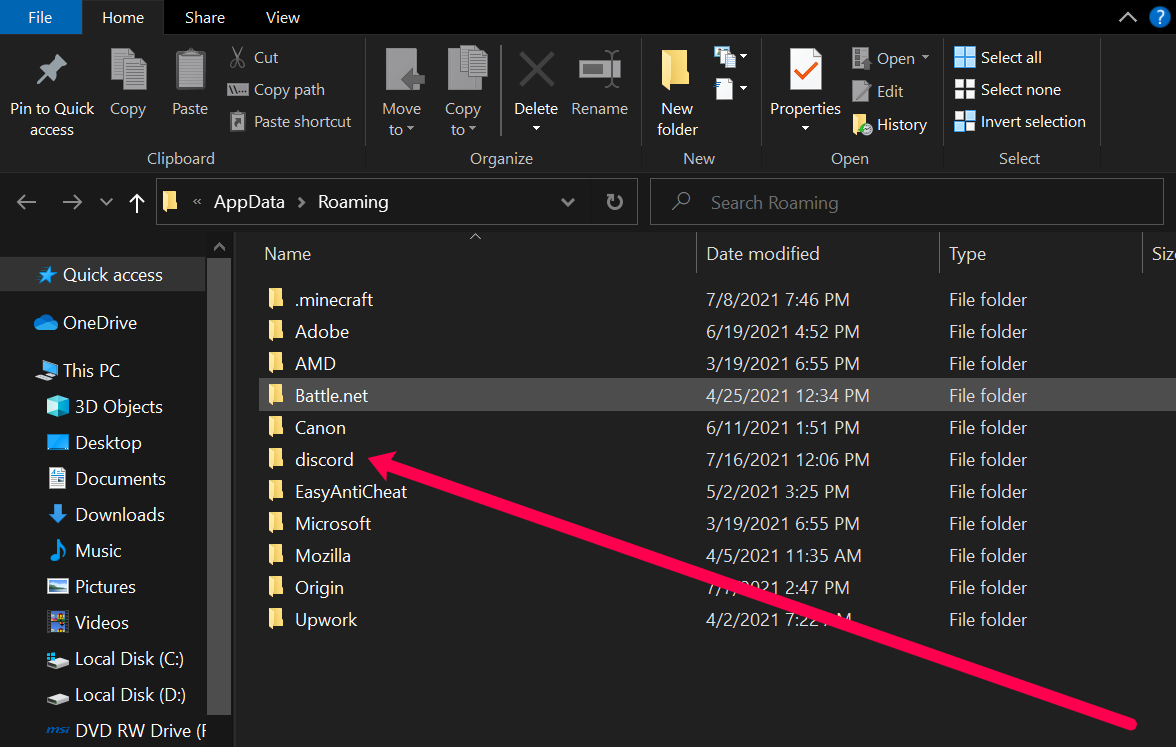Click AppData in the breadcrumb path
The height and width of the screenshot is (747, 1176).
(249, 202)
